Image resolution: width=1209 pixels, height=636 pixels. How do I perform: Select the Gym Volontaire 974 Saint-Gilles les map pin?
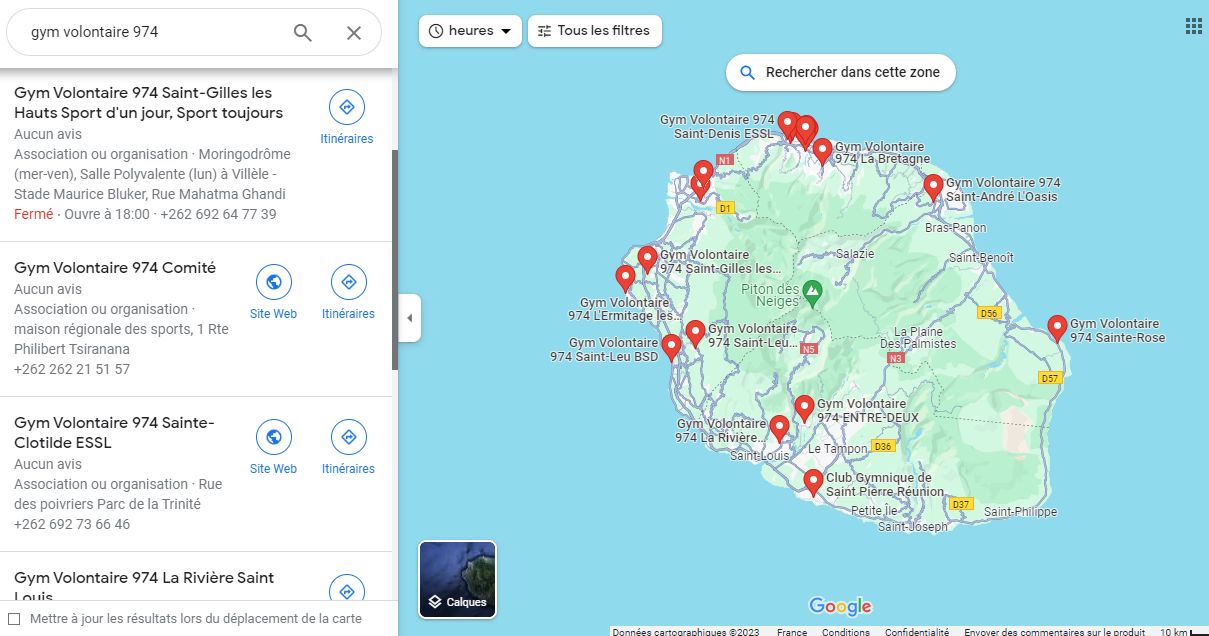click(x=647, y=259)
